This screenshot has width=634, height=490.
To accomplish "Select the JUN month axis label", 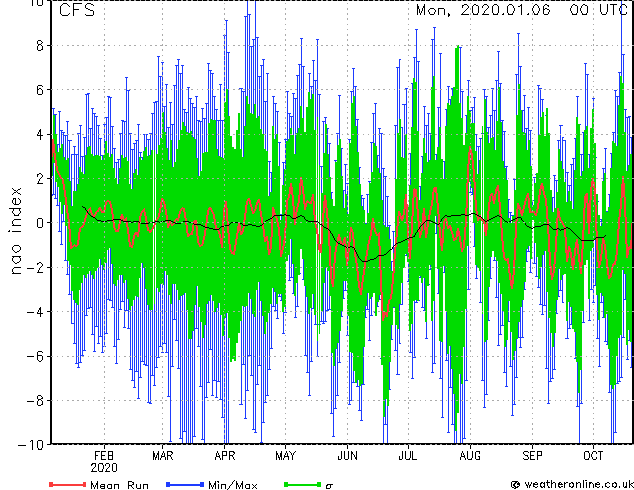I will 347,456.
